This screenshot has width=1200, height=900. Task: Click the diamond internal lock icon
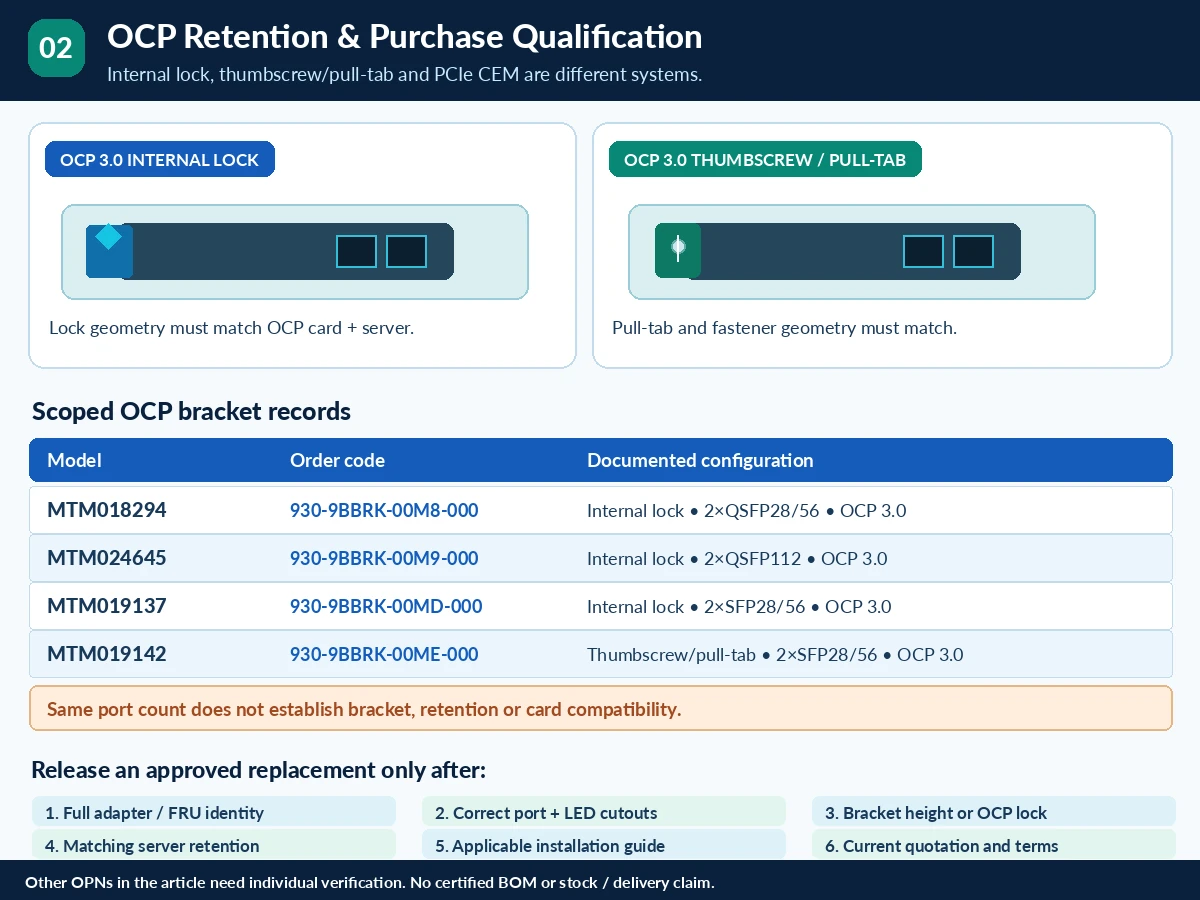[x=108, y=237]
